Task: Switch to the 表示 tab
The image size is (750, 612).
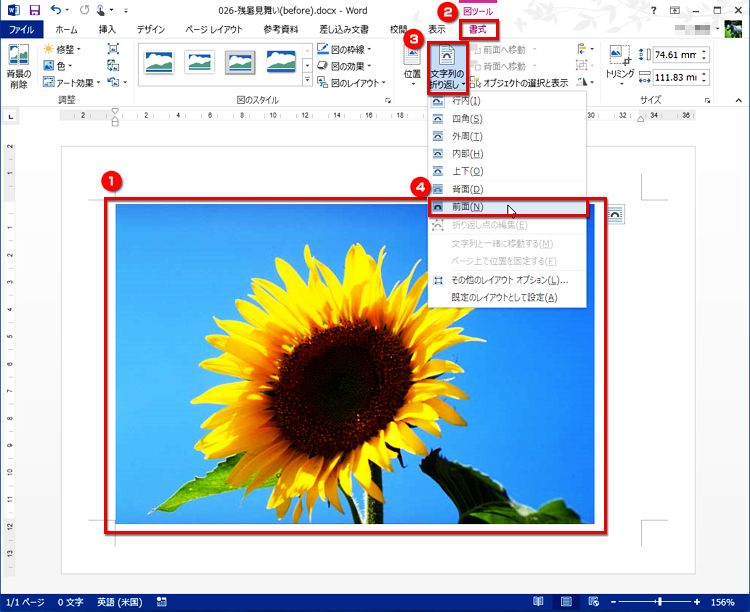Action: tap(436, 29)
